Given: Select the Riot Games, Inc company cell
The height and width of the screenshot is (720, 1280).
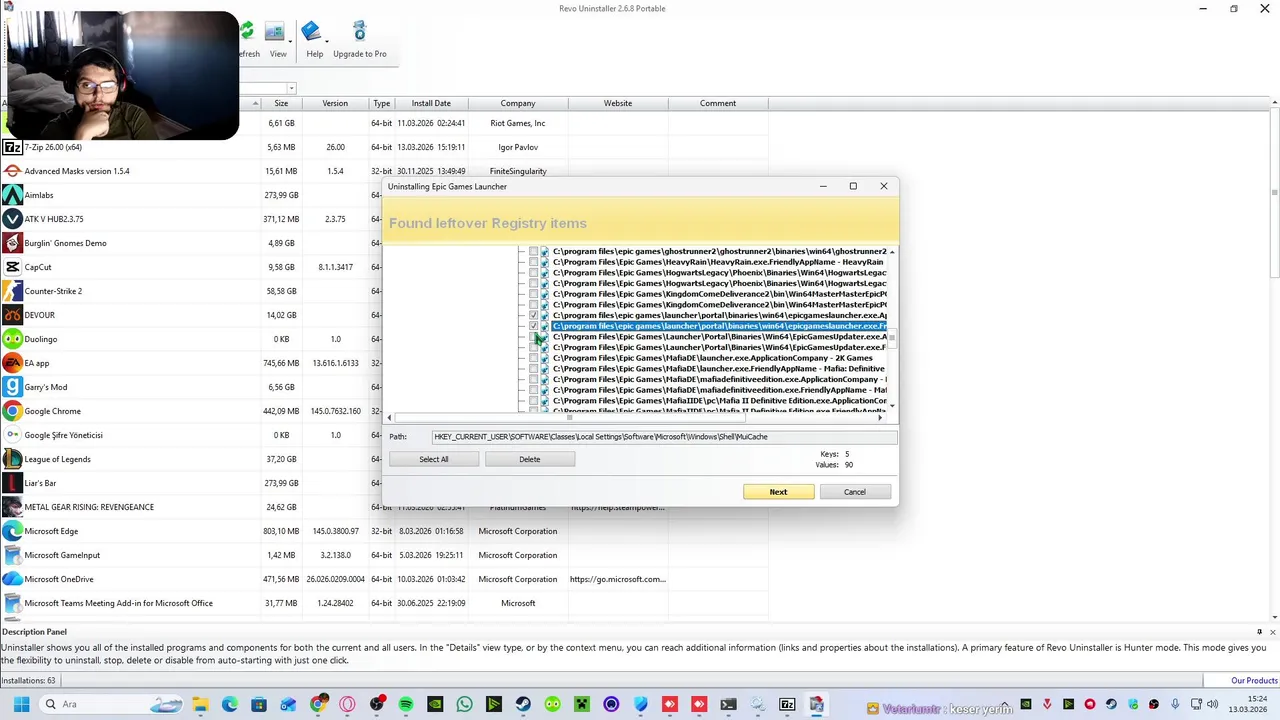Looking at the screenshot, I should (x=518, y=123).
